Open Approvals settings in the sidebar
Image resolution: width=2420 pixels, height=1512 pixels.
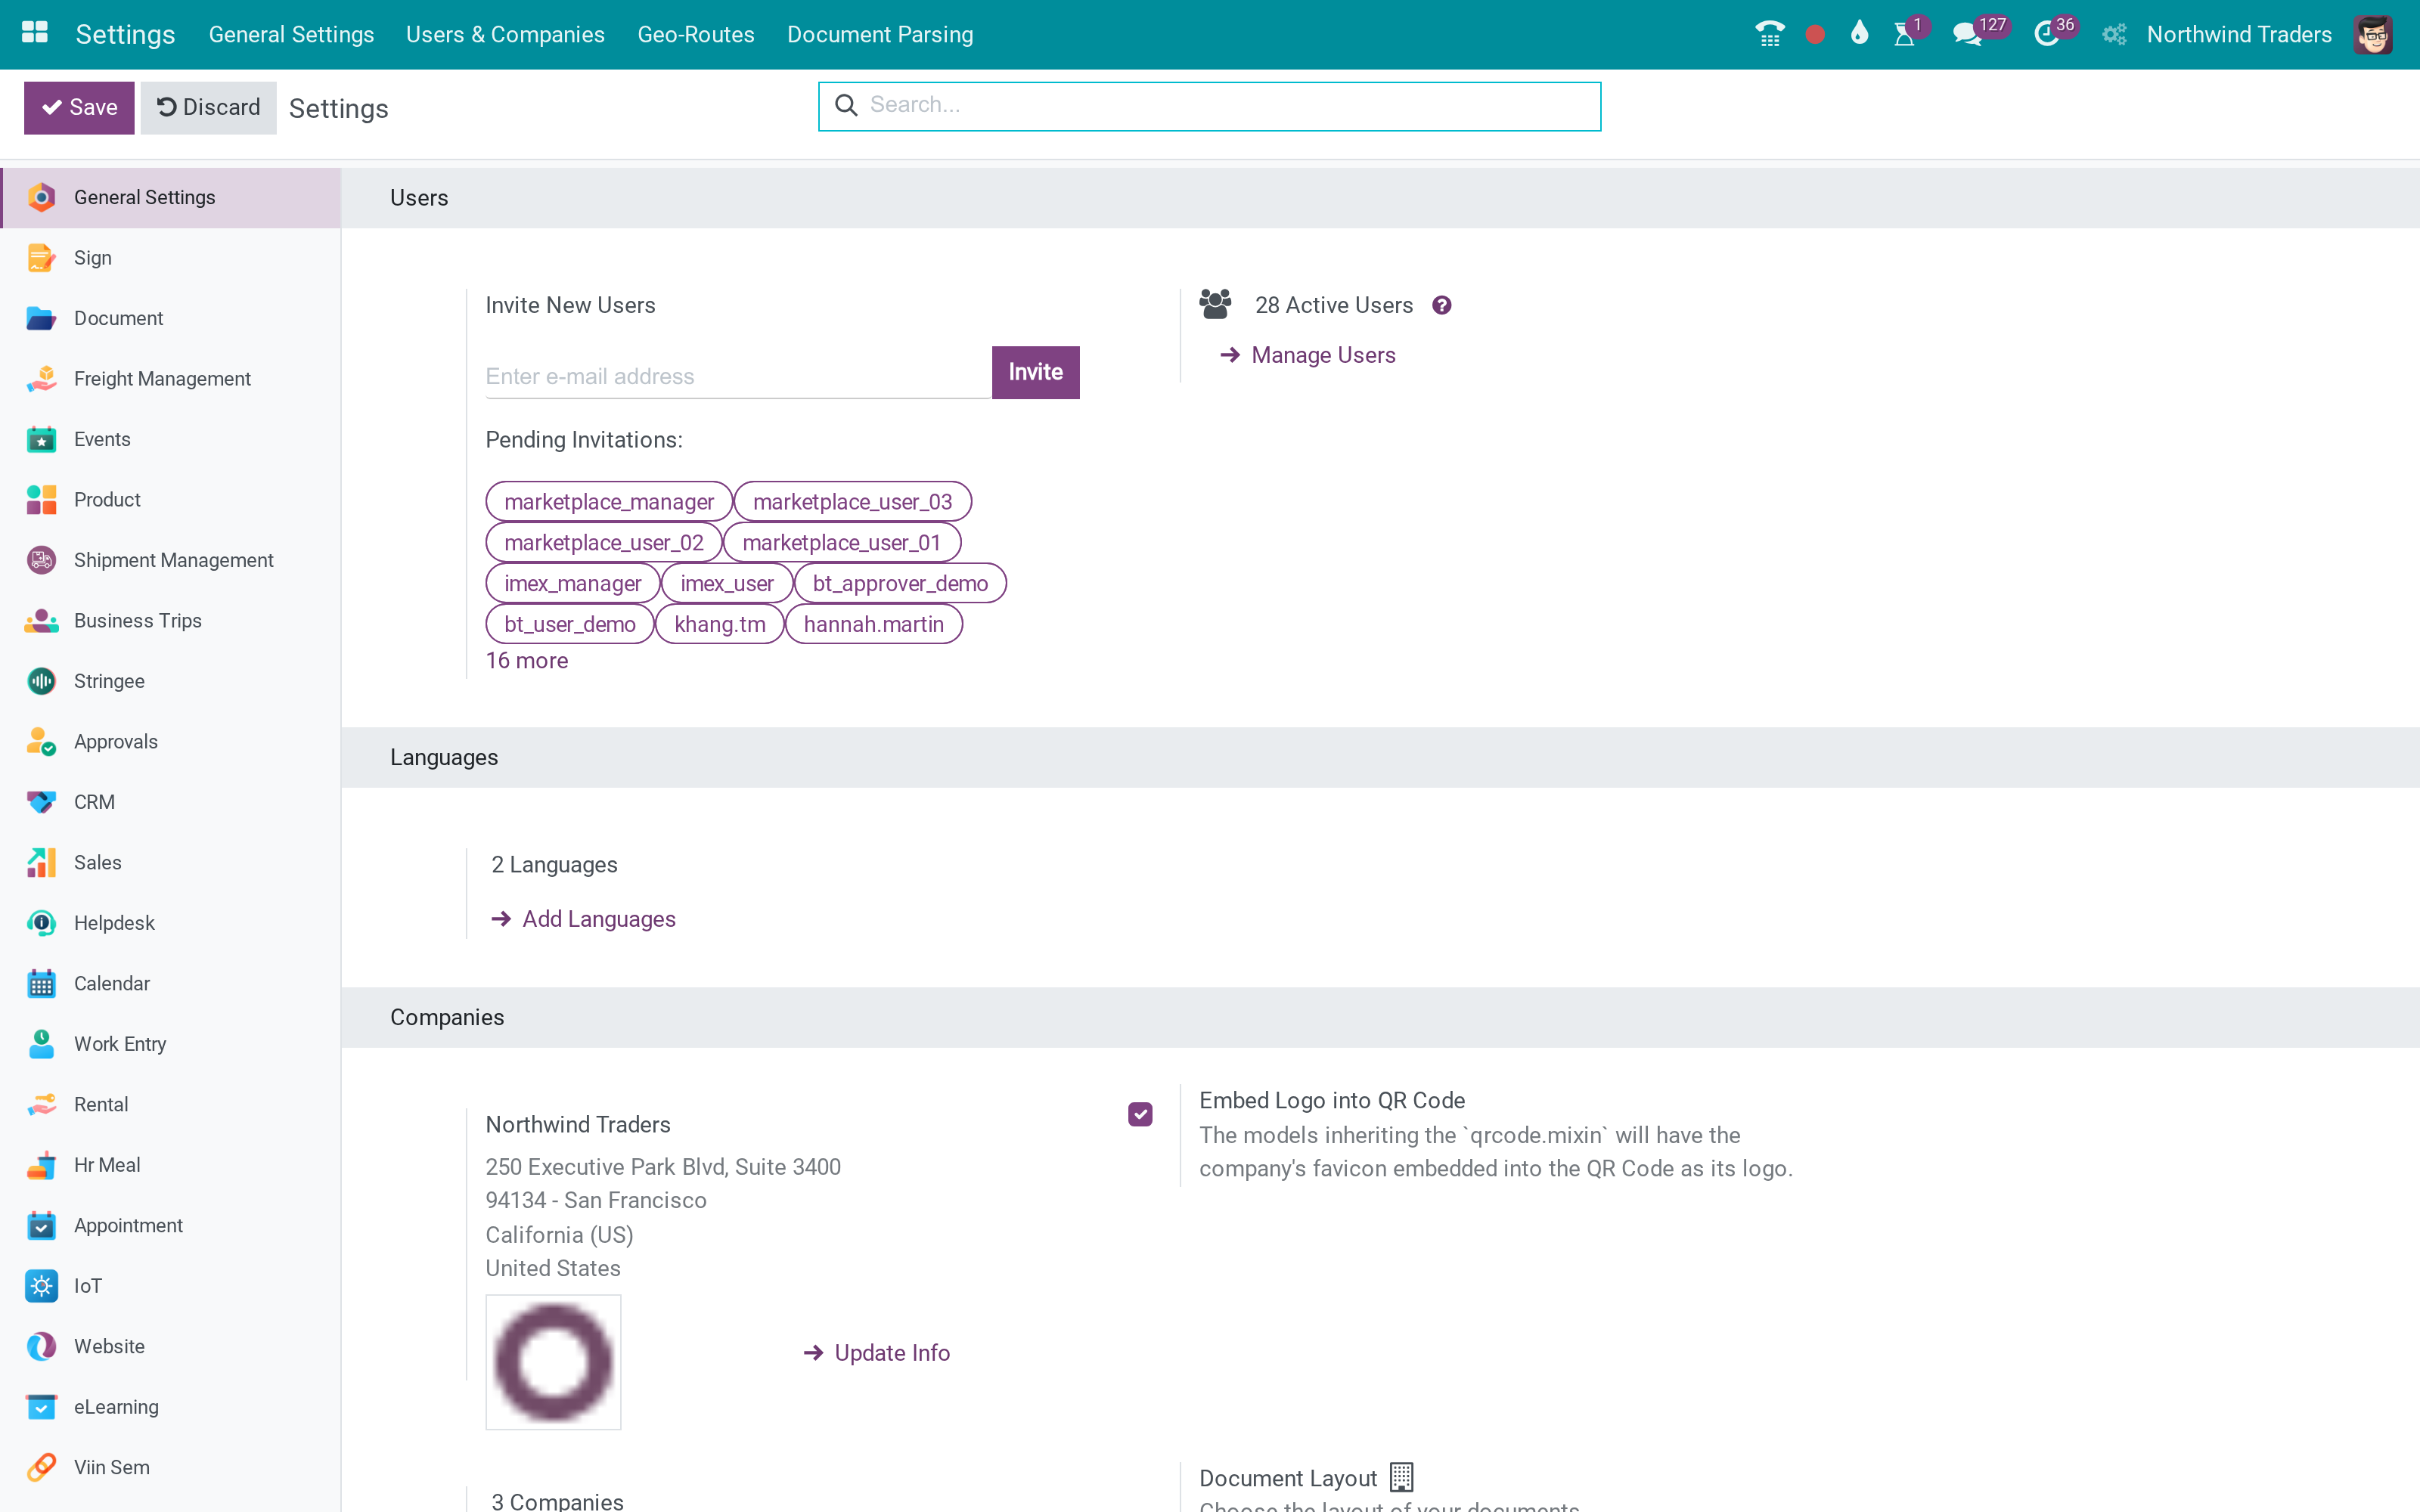[170, 742]
